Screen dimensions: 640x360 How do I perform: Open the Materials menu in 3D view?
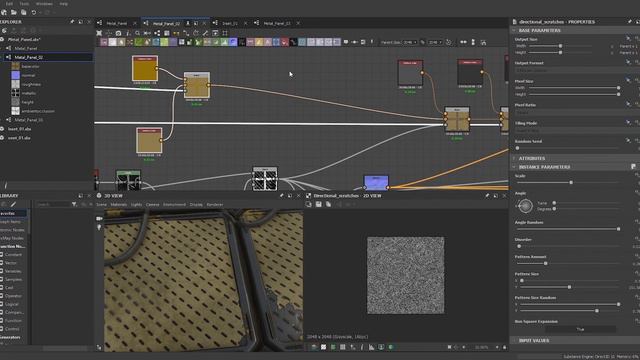pos(119,204)
